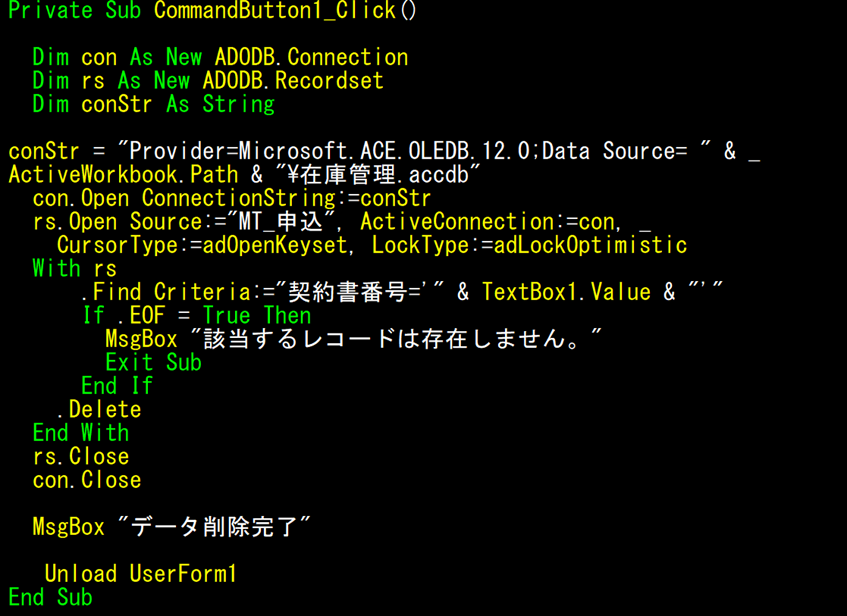
Task: Click the adOpenKeyset cursor type text
Action: pyautogui.click(x=274, y=245)
